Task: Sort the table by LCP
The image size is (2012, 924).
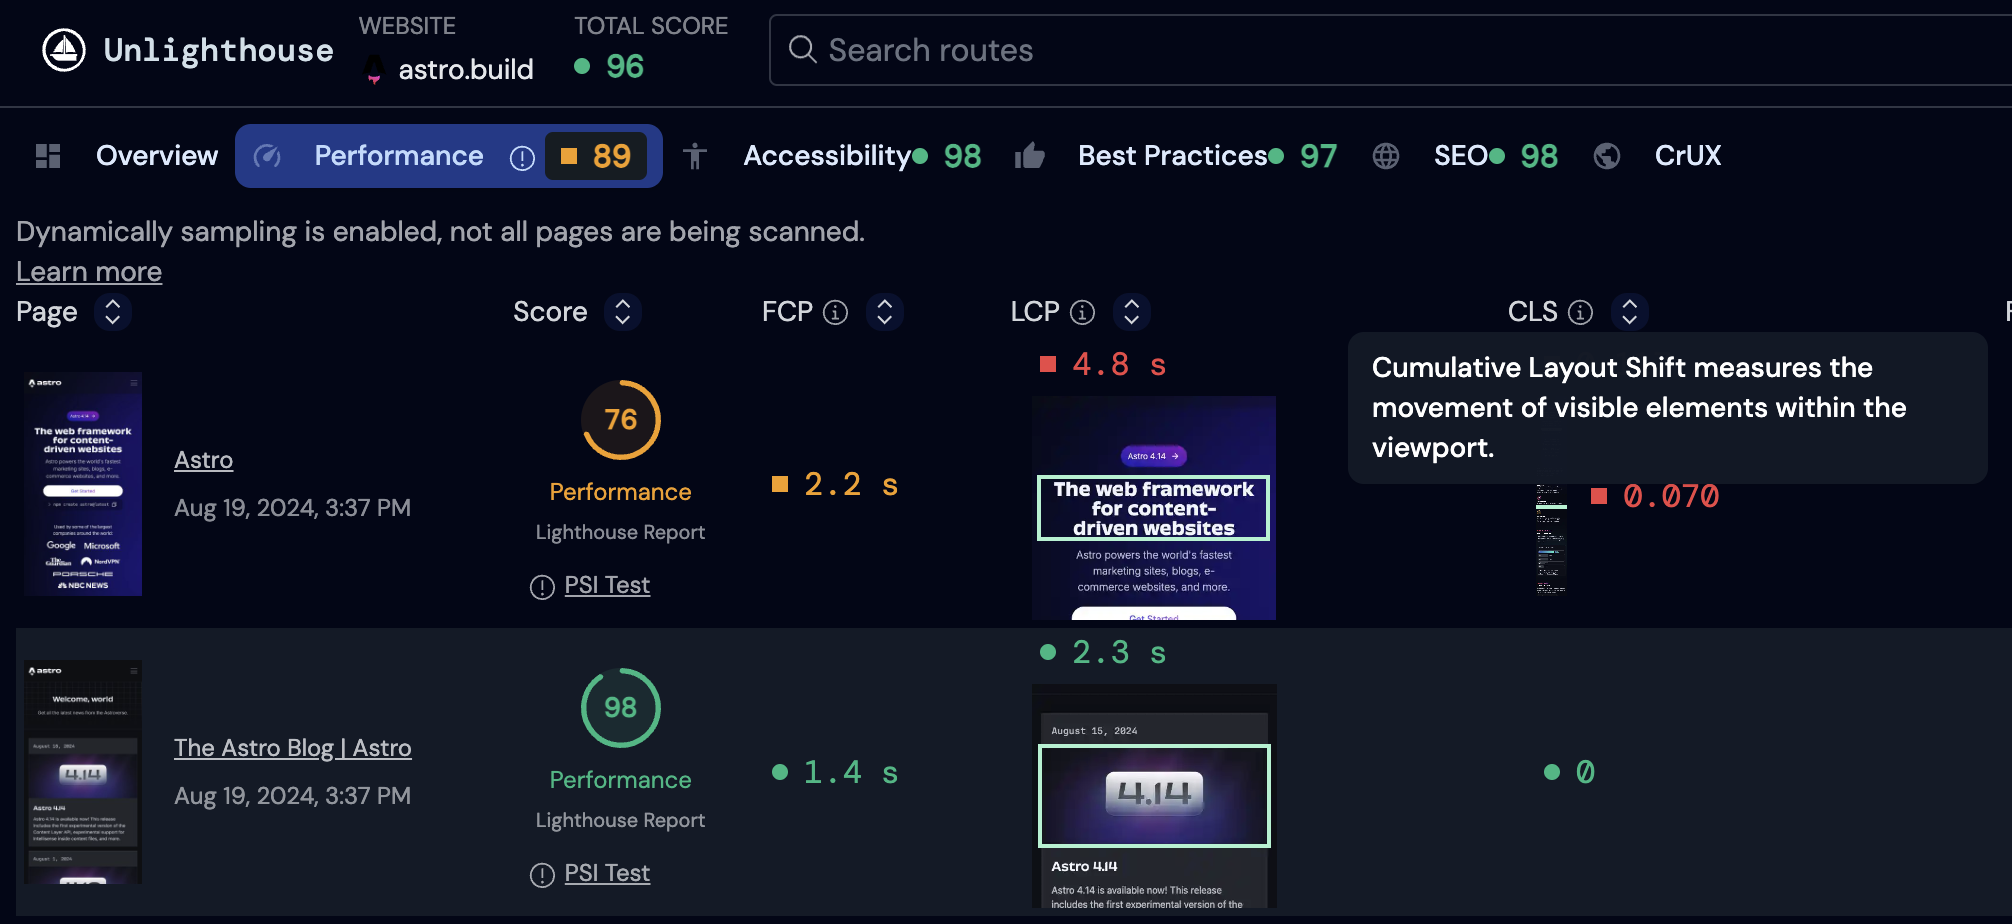Action: pos(1132,312)
